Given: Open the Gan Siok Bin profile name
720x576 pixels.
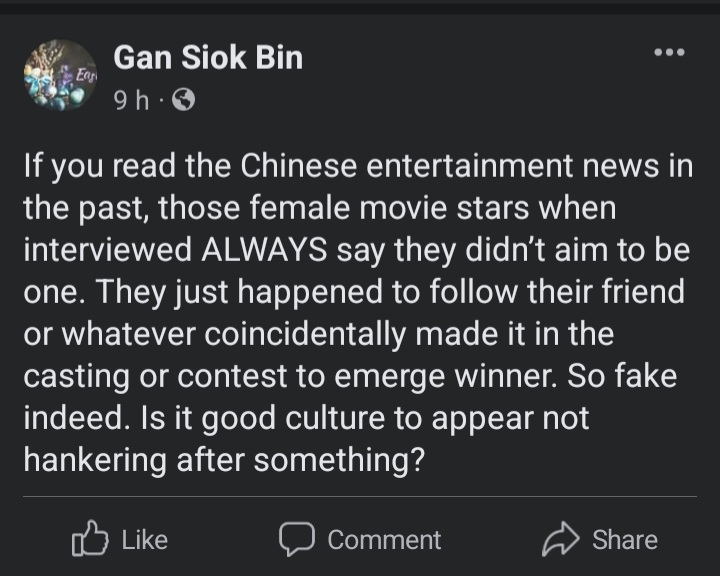Looking at the screenshot, I should point(208,58).
